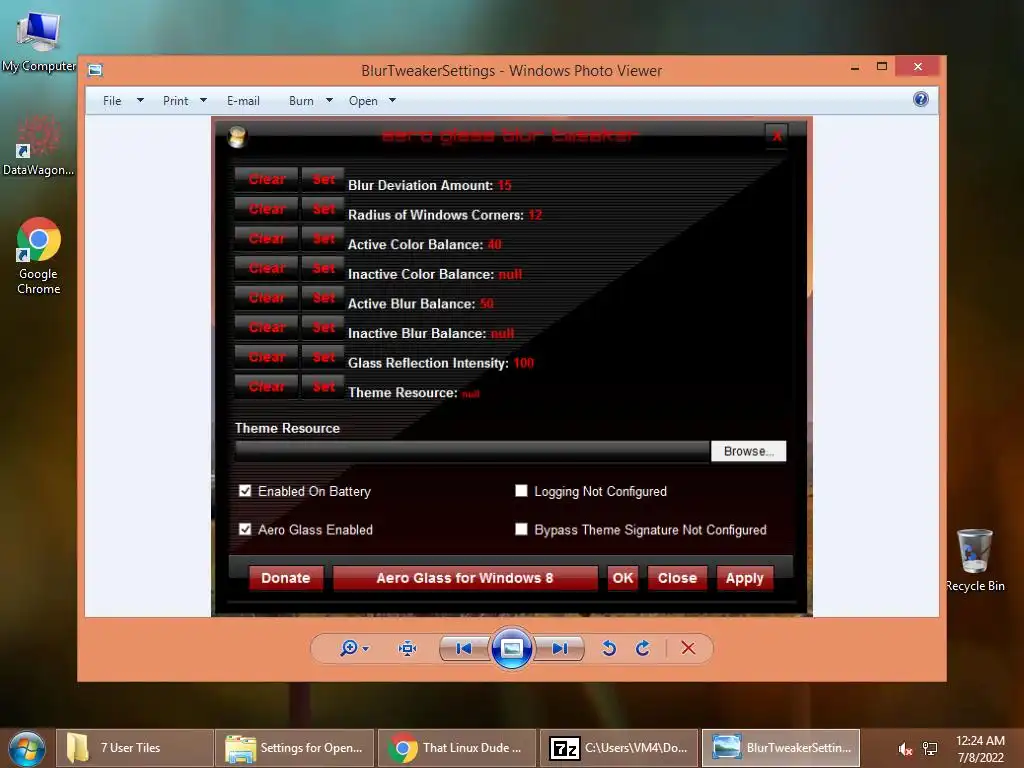Click the Windows Start orb
This screenshot has width=1024, height=768.
27,748
